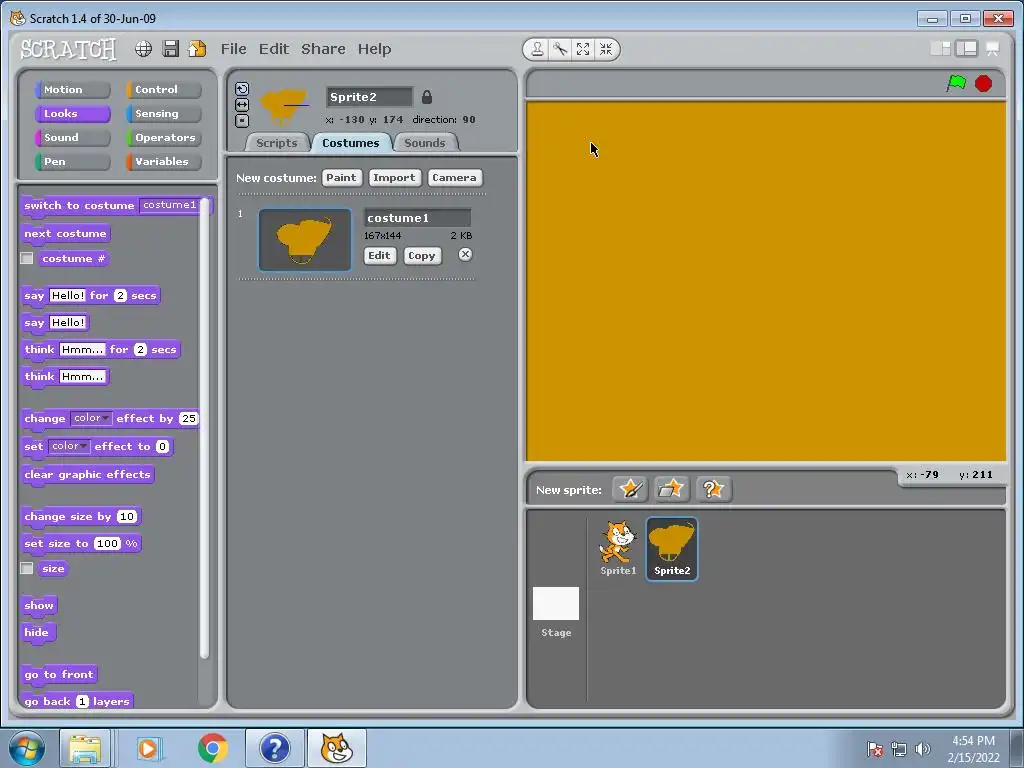Edit costume1 with the Edit button
This screenshot has height=768, width=1024.
click(379, 255)
